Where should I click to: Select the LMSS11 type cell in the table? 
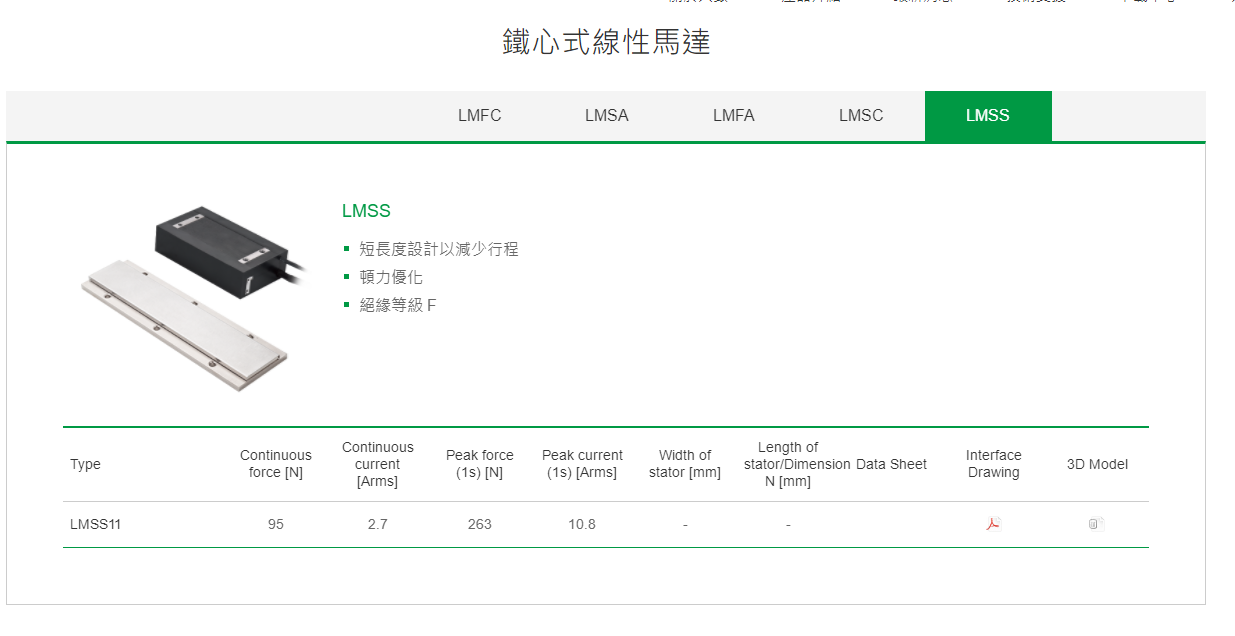(96, 524)
